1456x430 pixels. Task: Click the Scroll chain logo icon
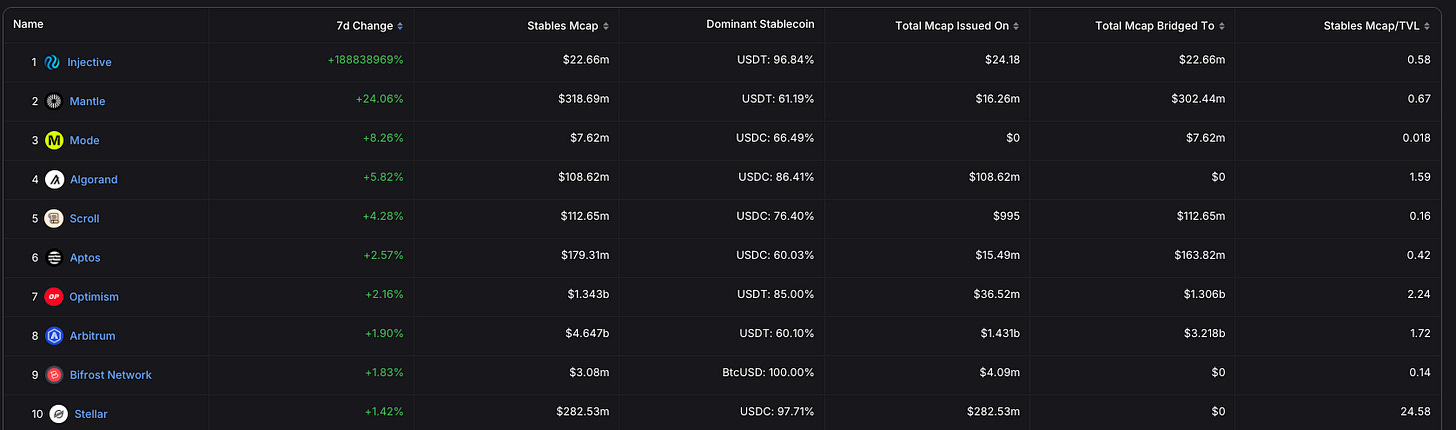coord(54,218)
